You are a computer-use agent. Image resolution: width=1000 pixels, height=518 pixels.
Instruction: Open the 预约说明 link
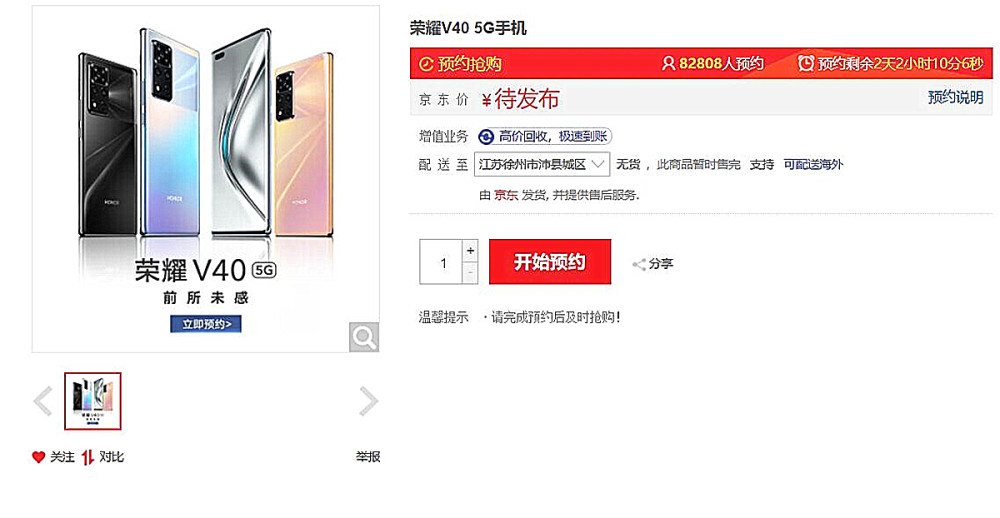[x=955, y=98]
